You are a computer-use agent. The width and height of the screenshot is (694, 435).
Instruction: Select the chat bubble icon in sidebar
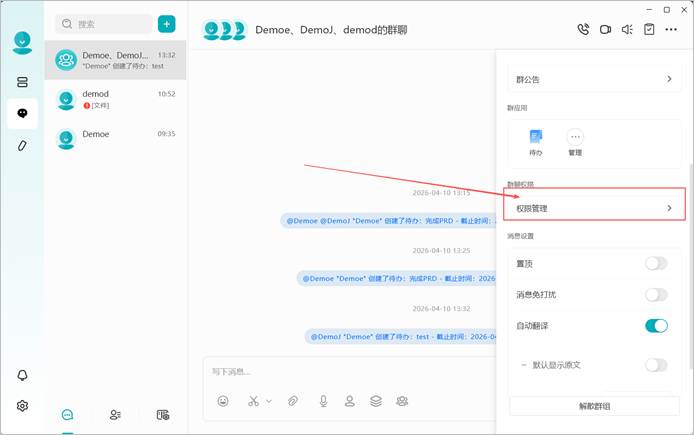point(22,113)
